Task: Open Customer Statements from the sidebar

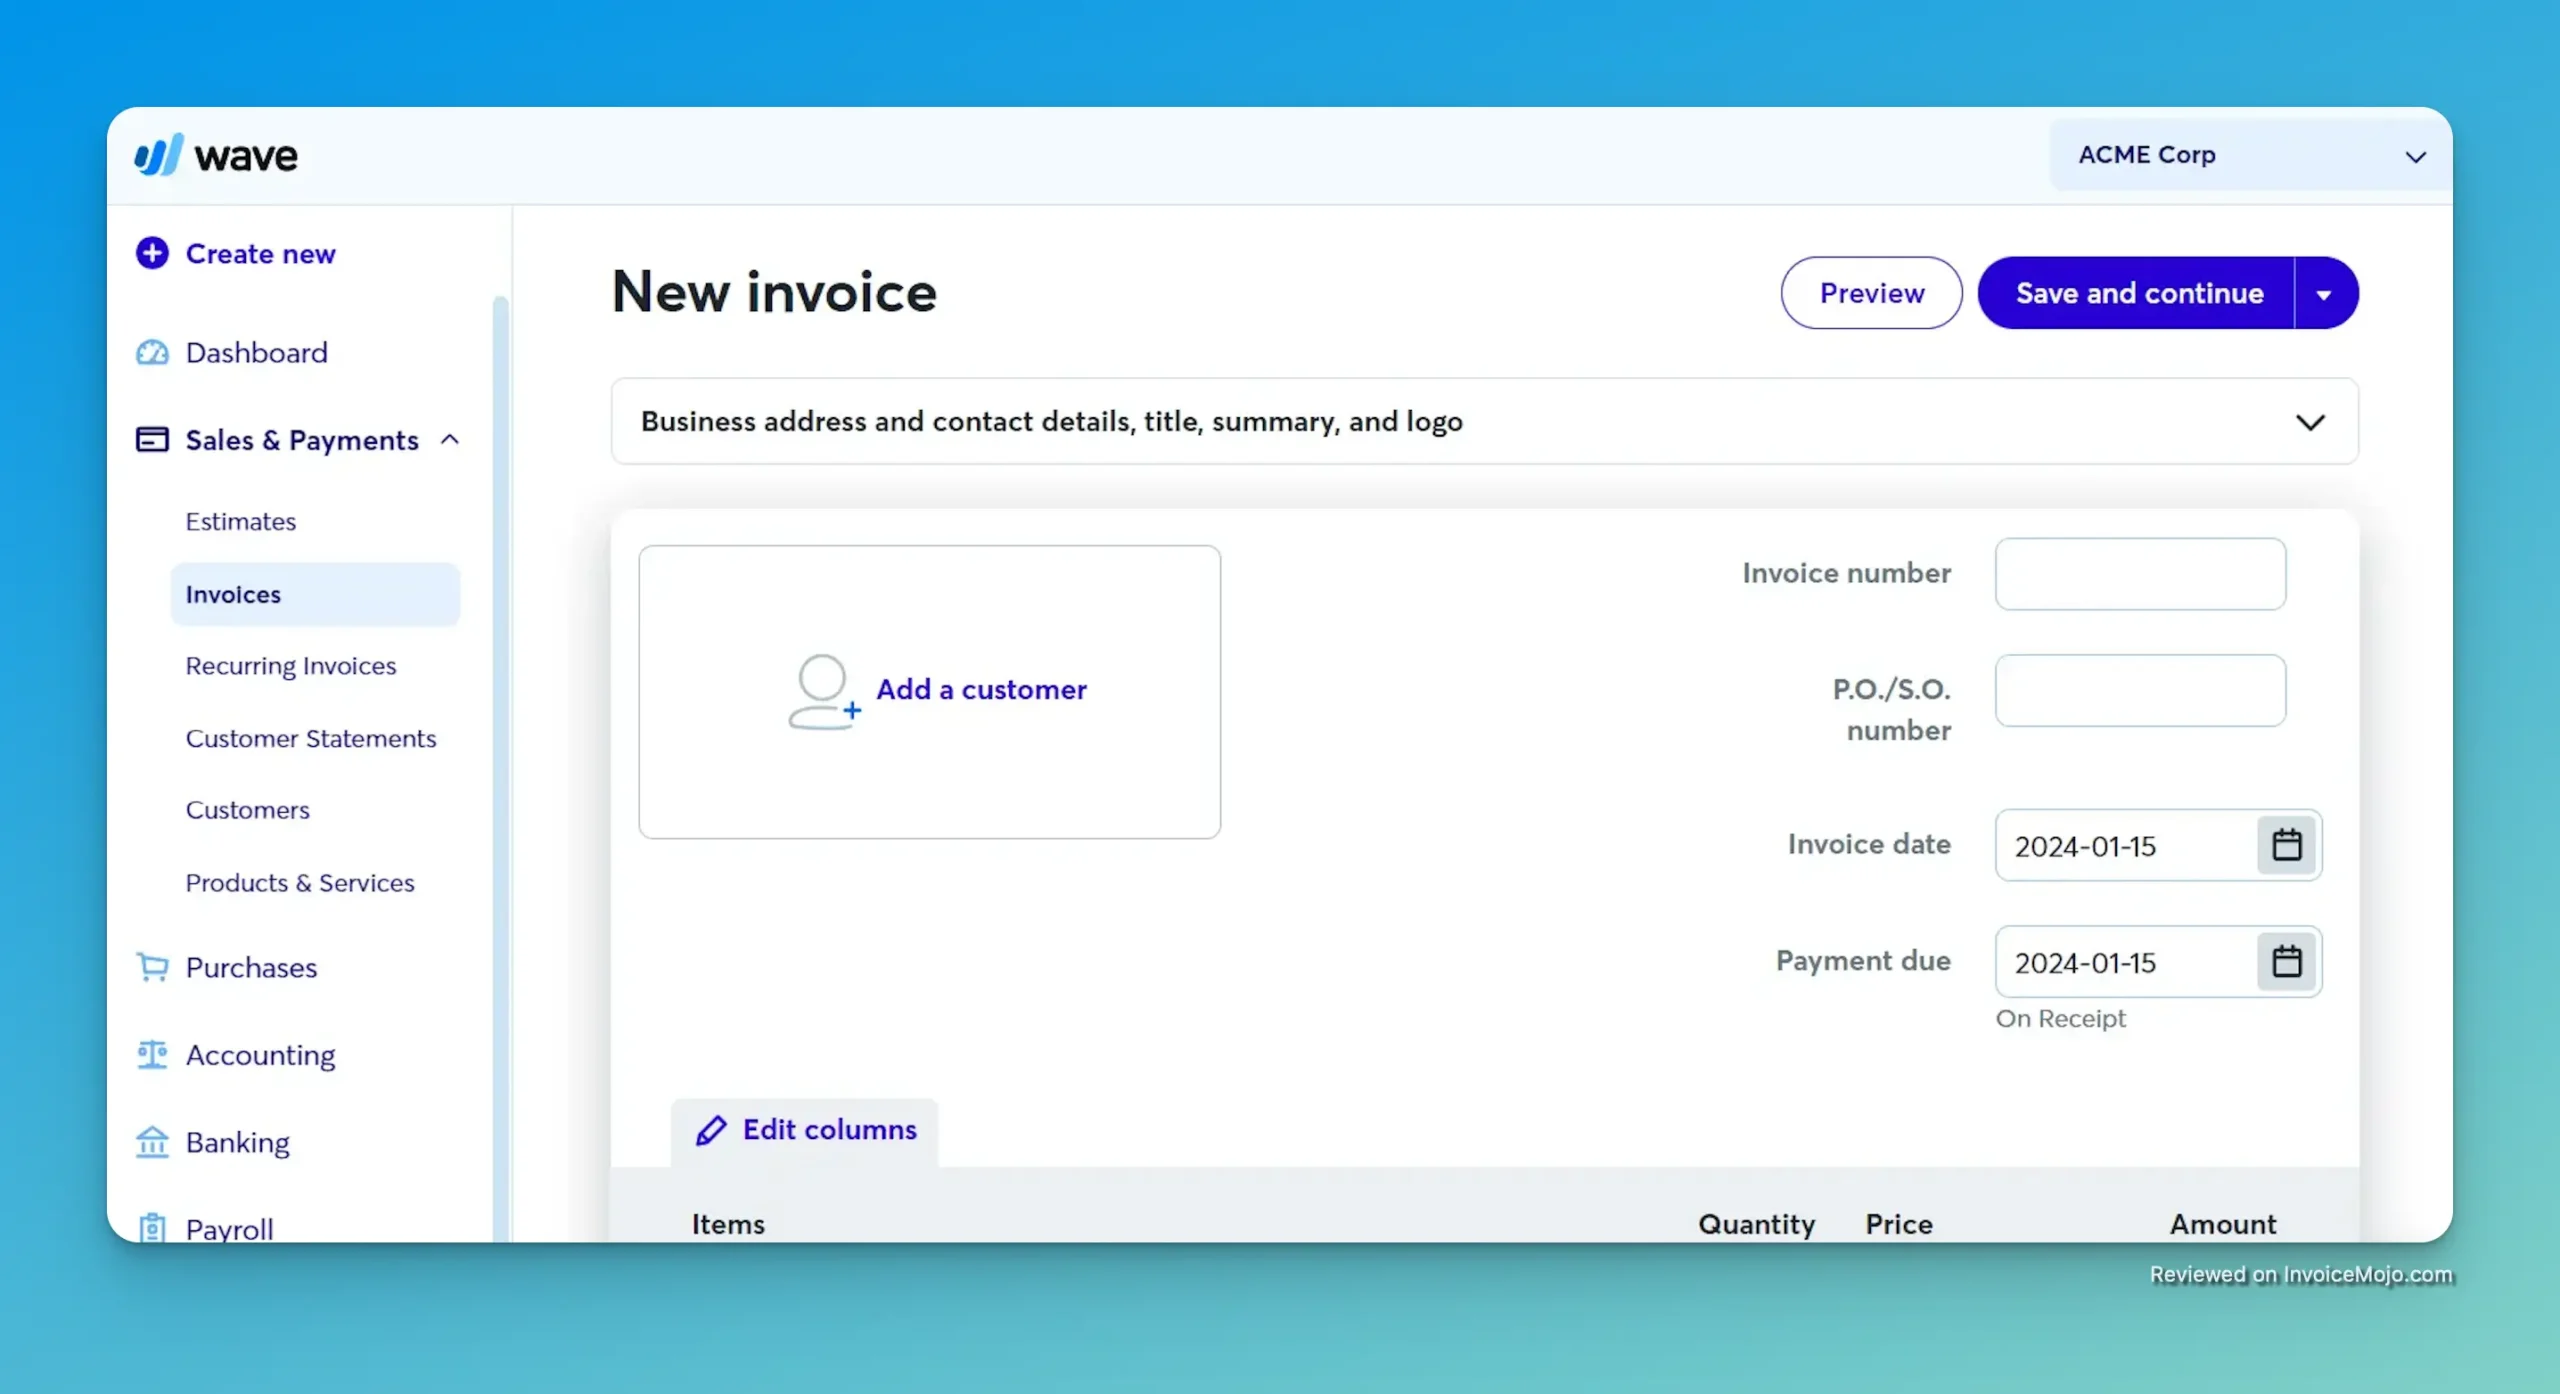Action: tap(310, 739)
